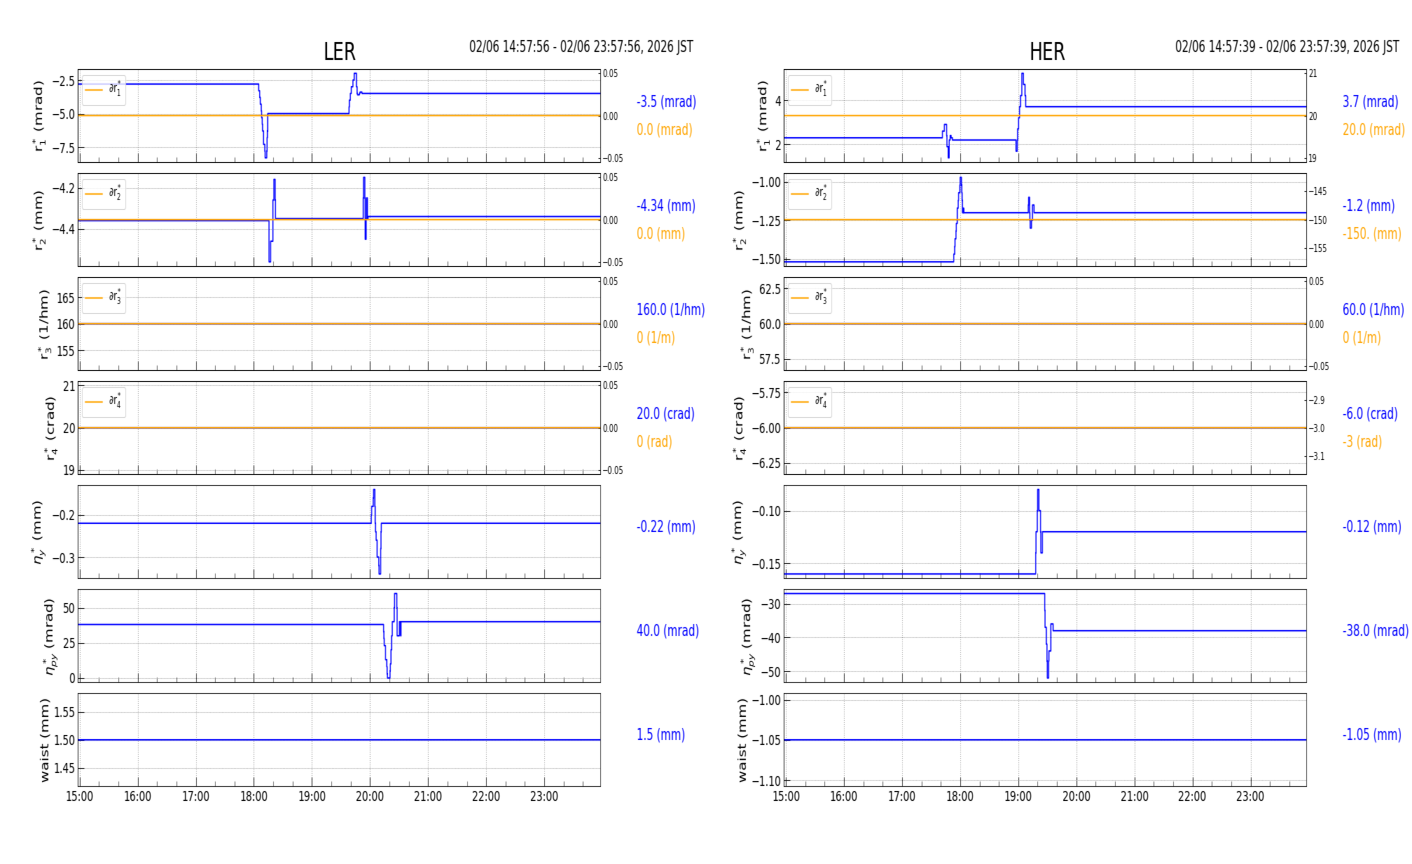This screenshot has height=864, width=1412.
Task: Select the HER value -6.0 (crad)
Action: [x=1370, y=414]
